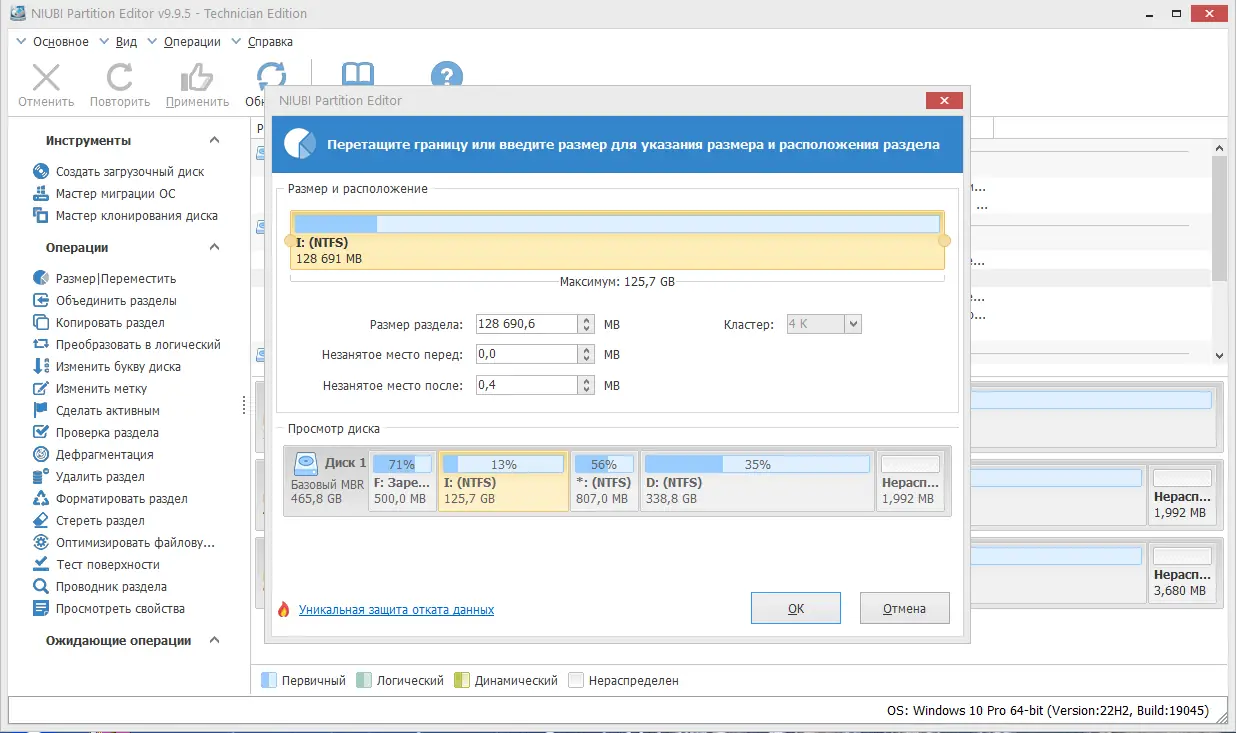Click the OK button in dialog
1236x733 pixels.
coord(796,608)
